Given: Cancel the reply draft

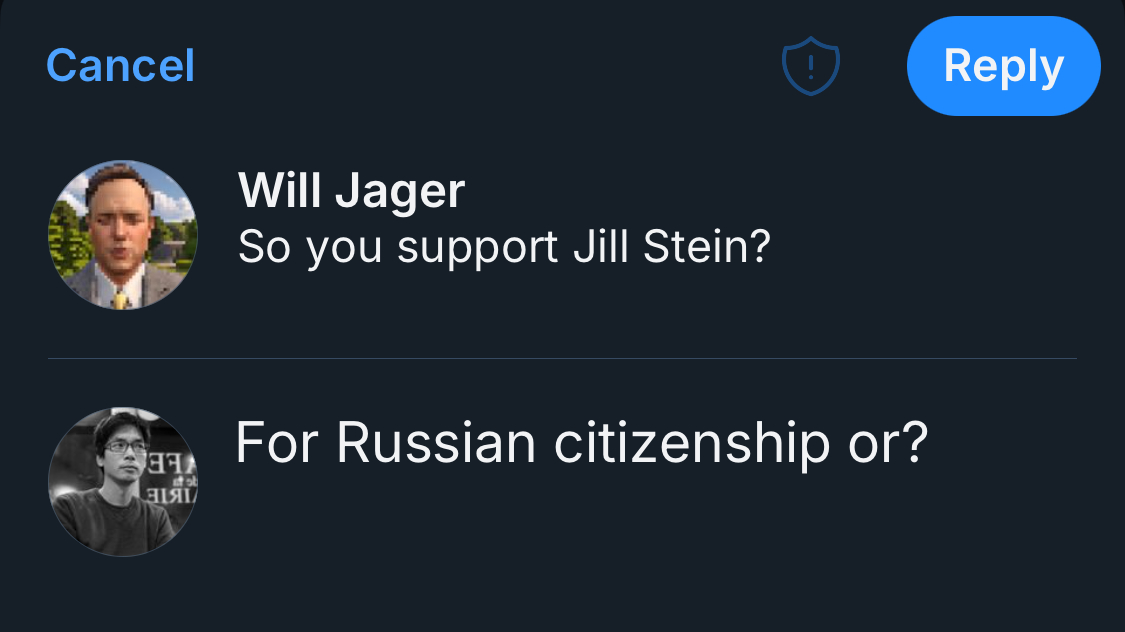Looking at the screenshot, I should (x=120, y=66).
